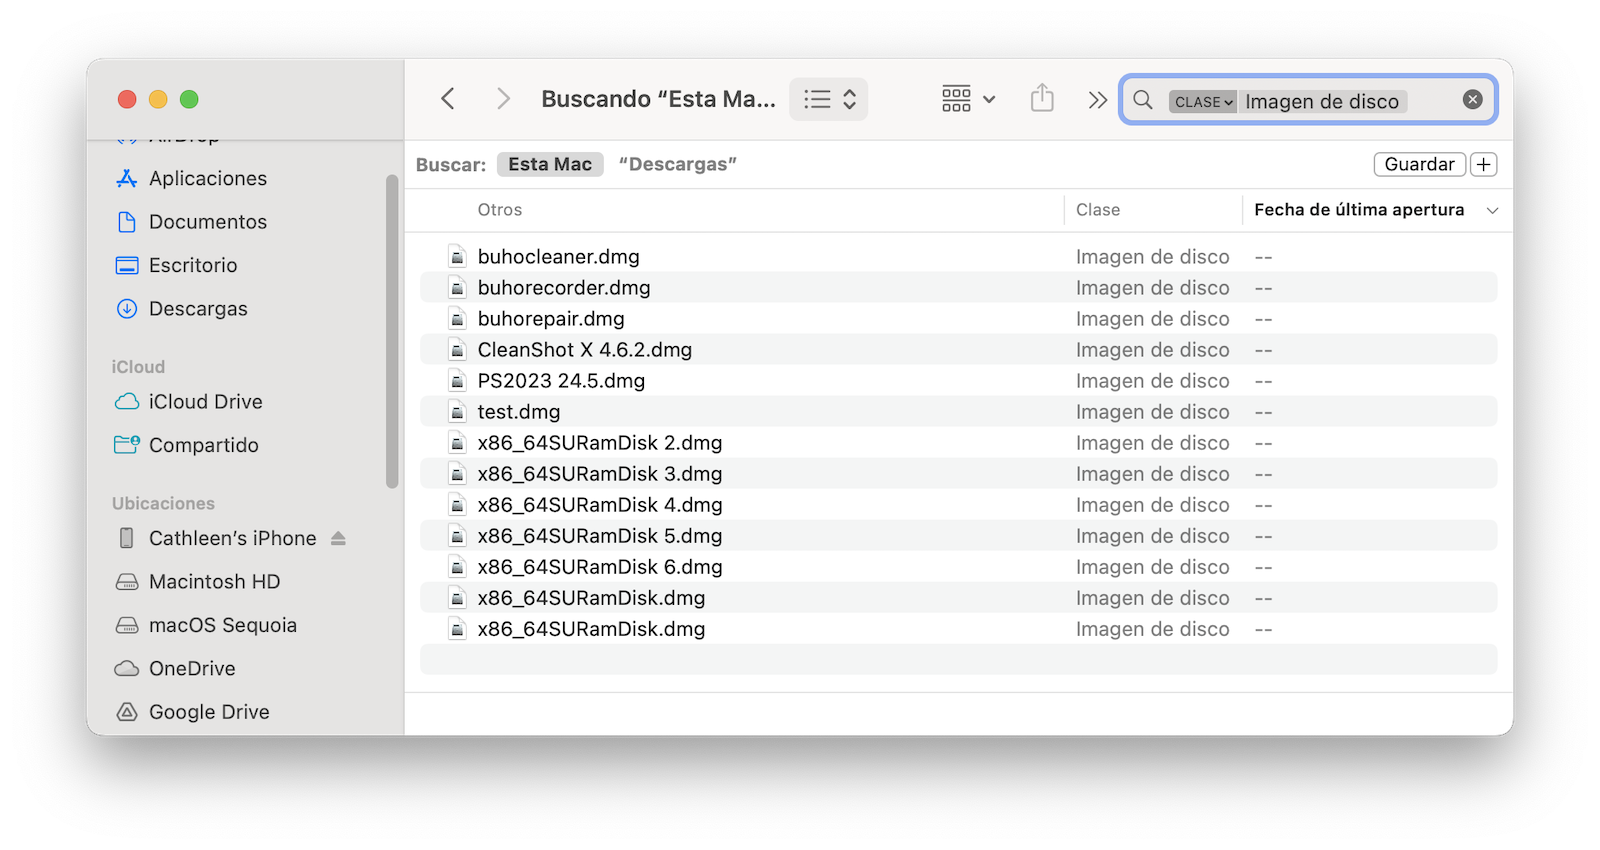Sort by the Otros column header
The image size is (1600, 850).
click(x=499, y=210)
